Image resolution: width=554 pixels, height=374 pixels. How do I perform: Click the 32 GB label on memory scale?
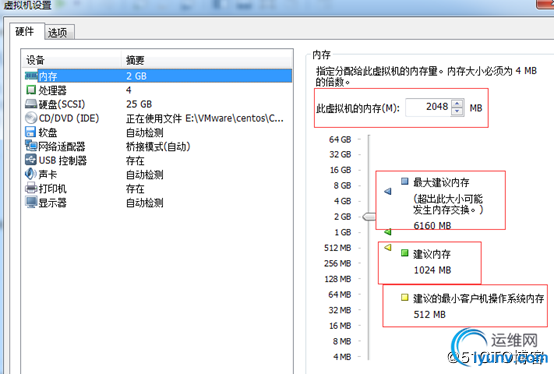point(340,154)
